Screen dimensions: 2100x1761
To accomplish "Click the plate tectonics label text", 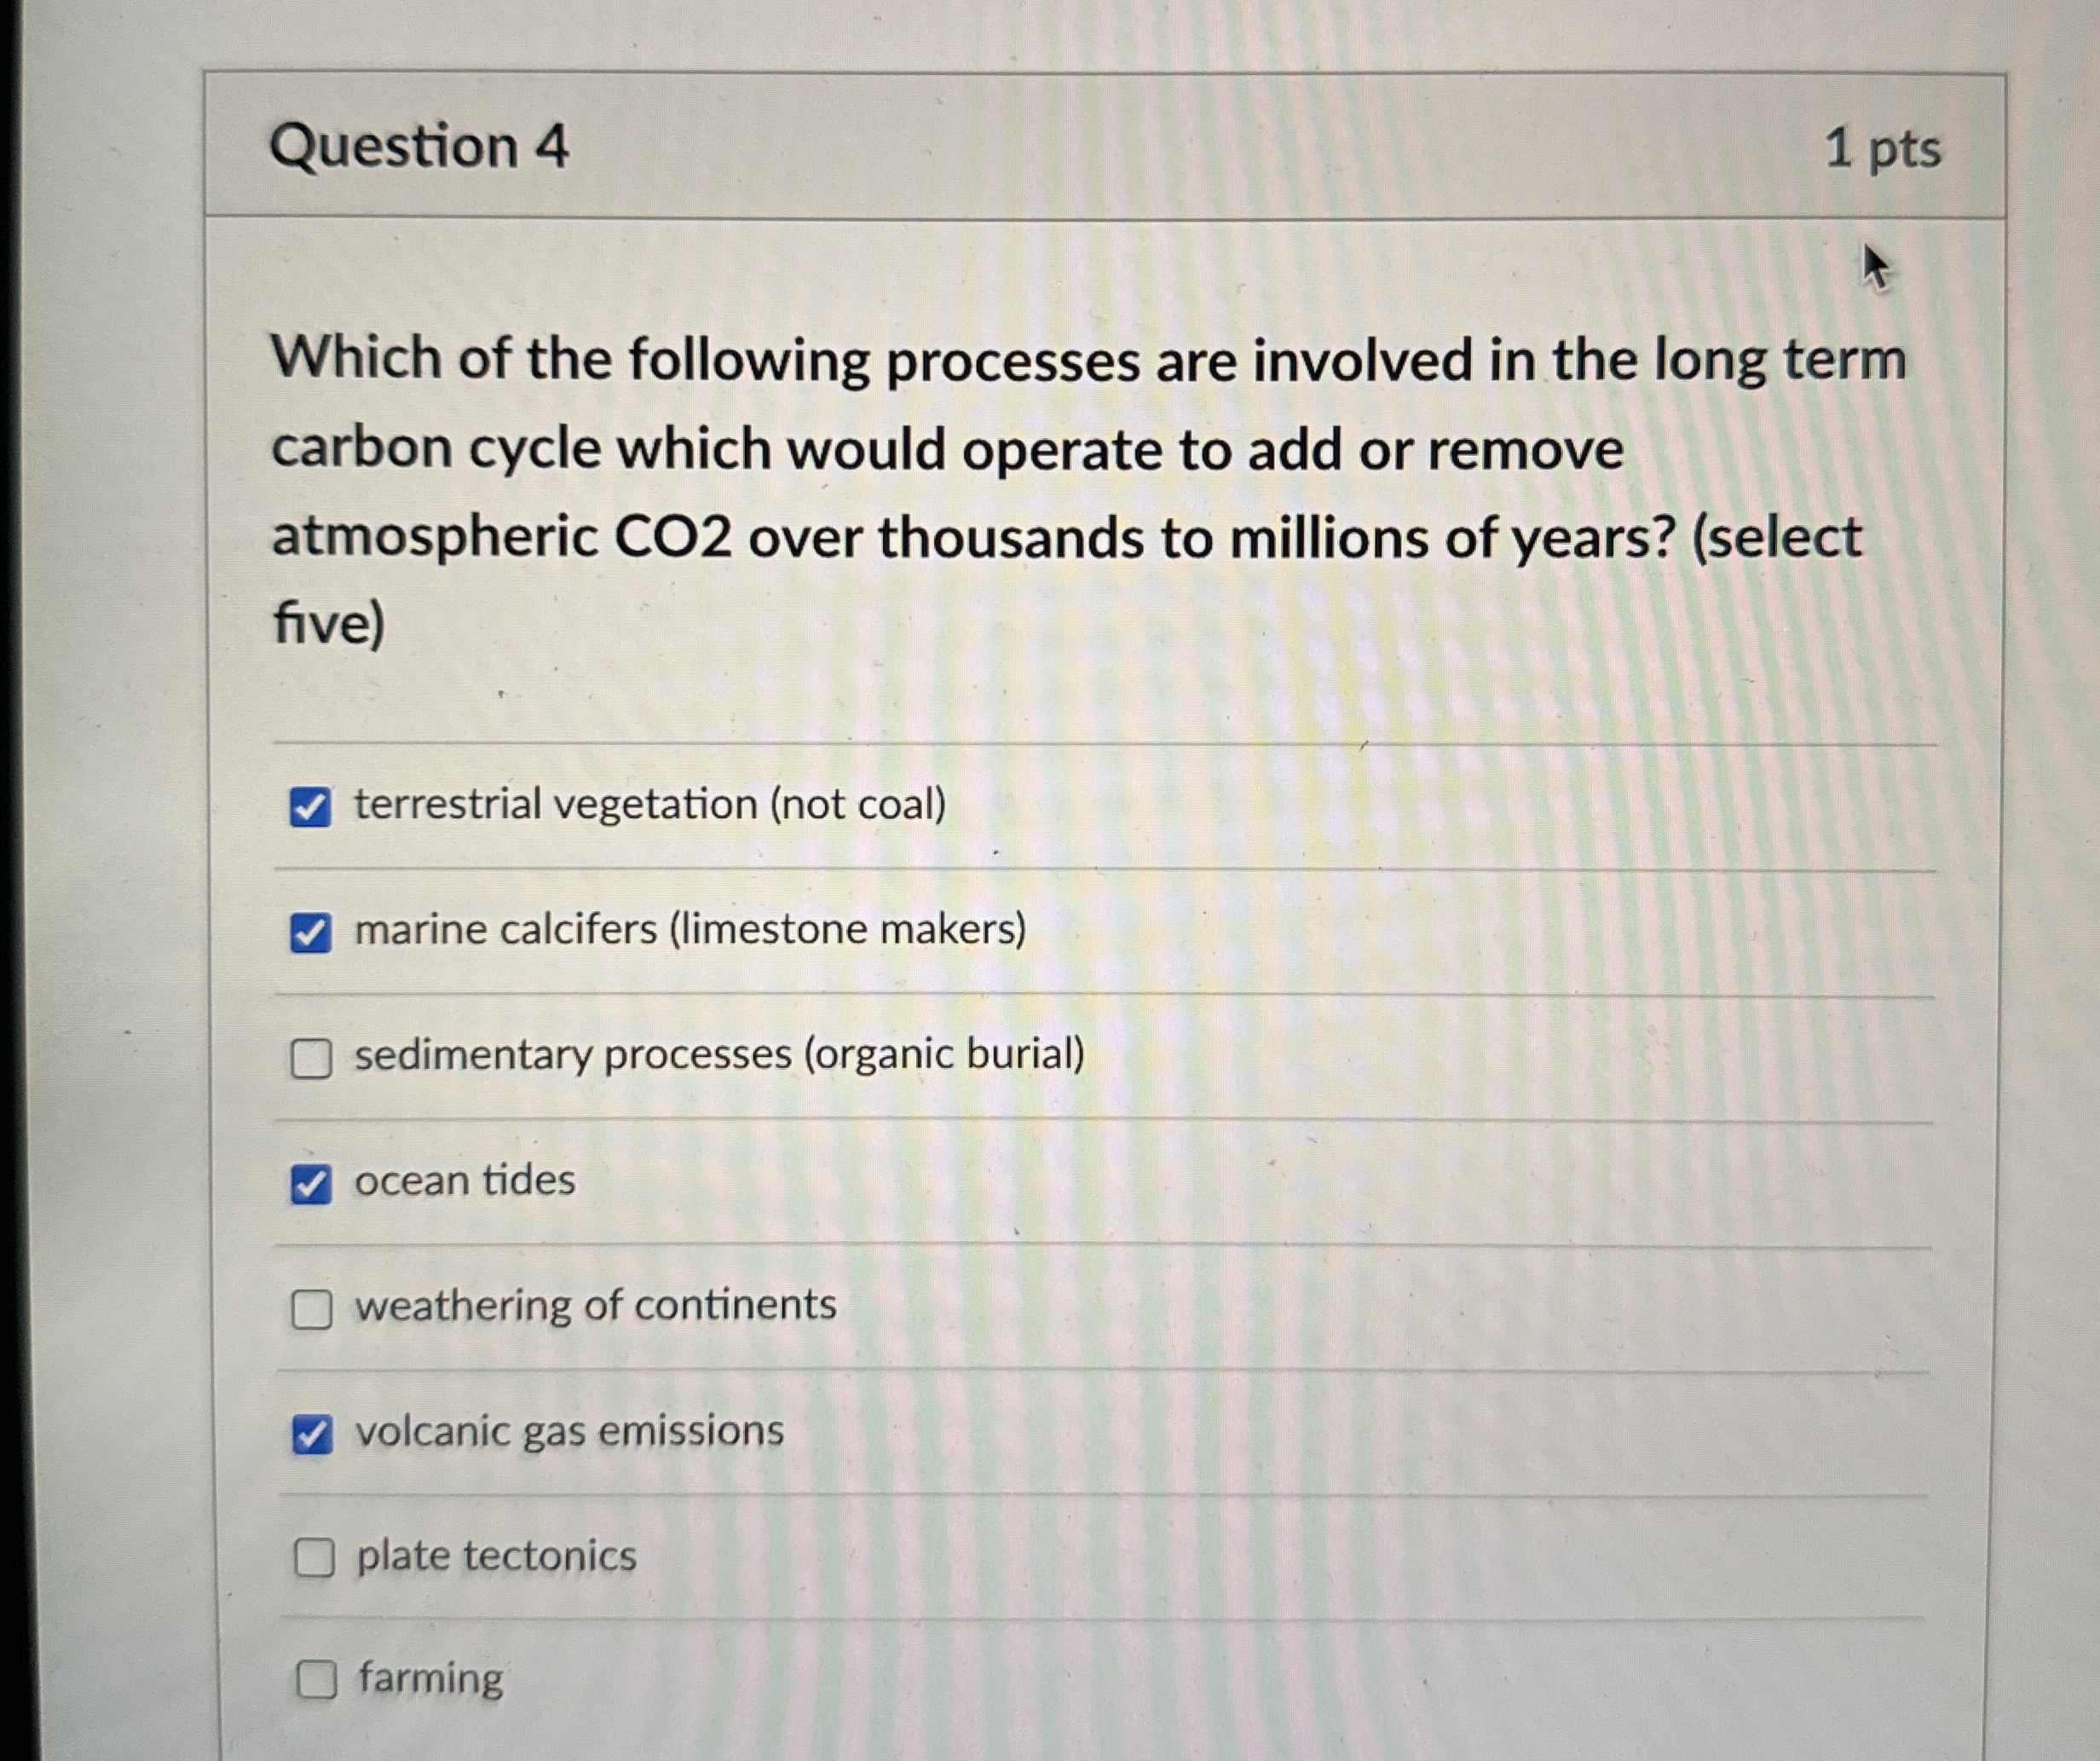I will pyautogui.click(x=494, y=1556).
